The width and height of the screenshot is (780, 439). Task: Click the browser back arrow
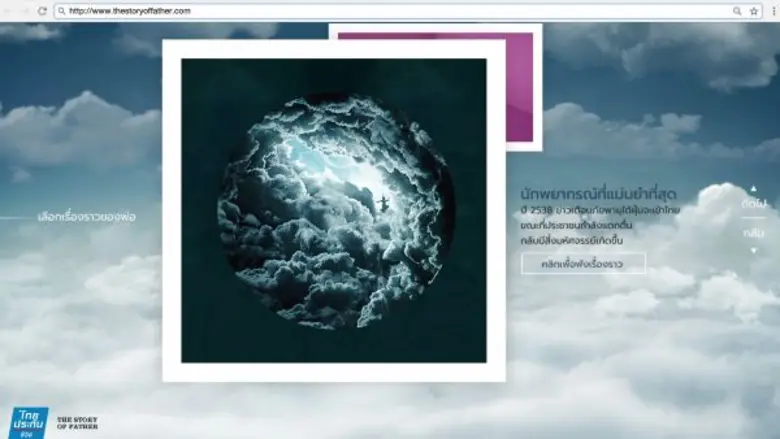point(8,10)
